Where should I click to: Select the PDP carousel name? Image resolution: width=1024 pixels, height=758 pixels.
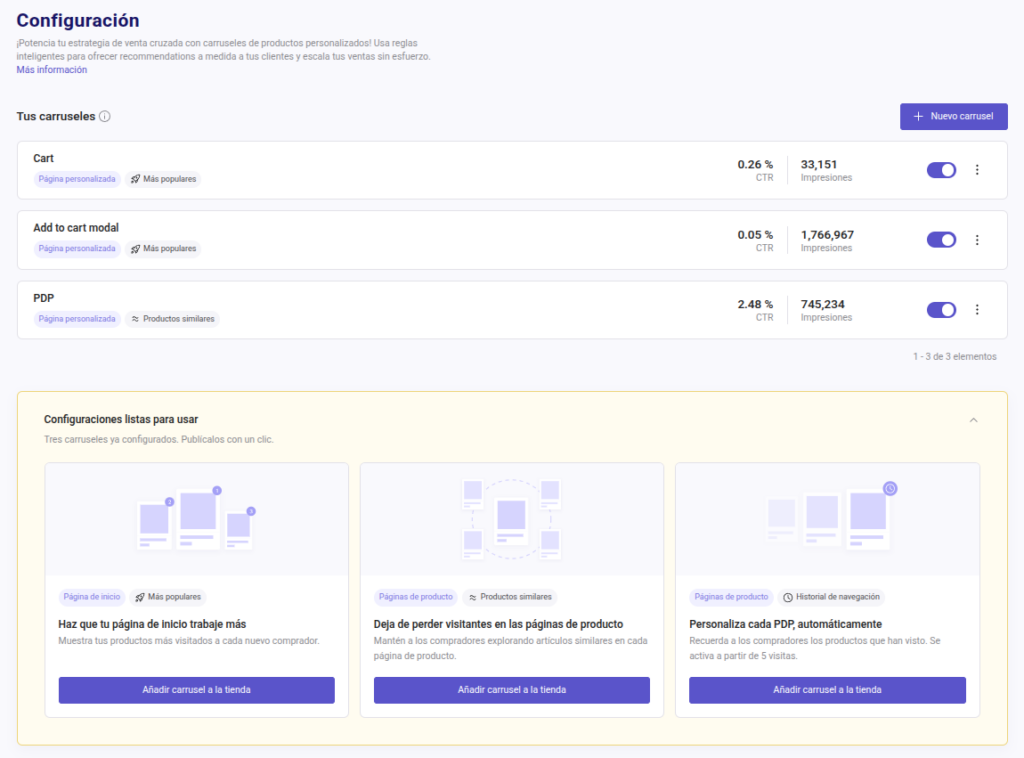(x=44, y=298)
